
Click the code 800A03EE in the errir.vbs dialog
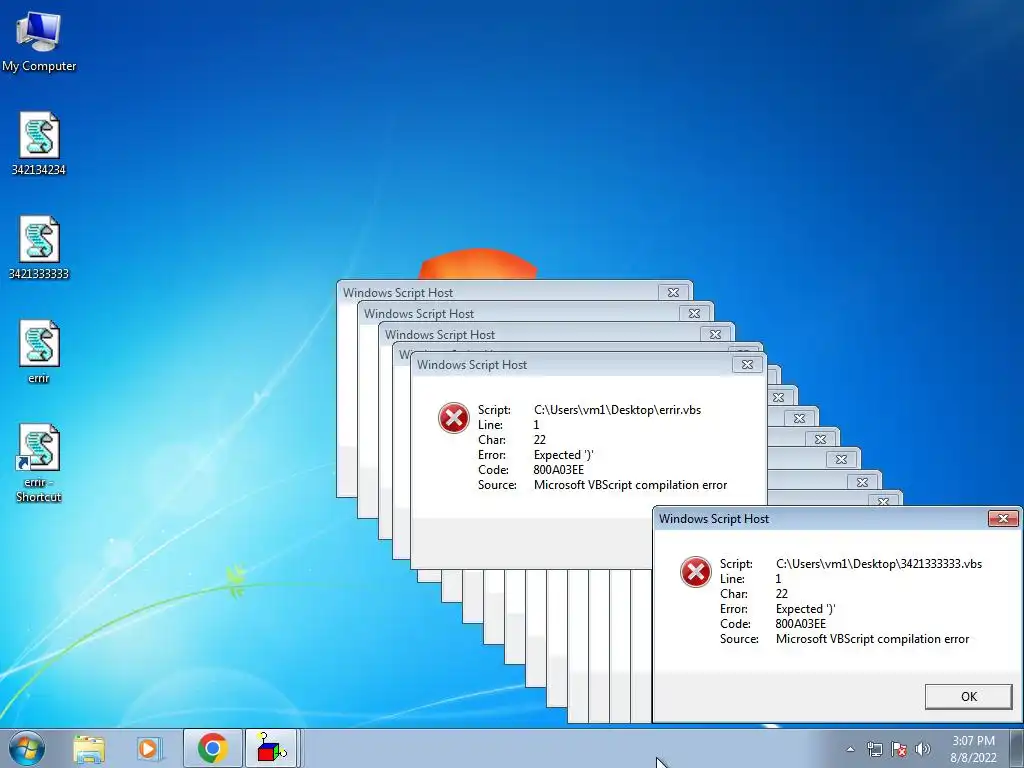pos(558,470)
